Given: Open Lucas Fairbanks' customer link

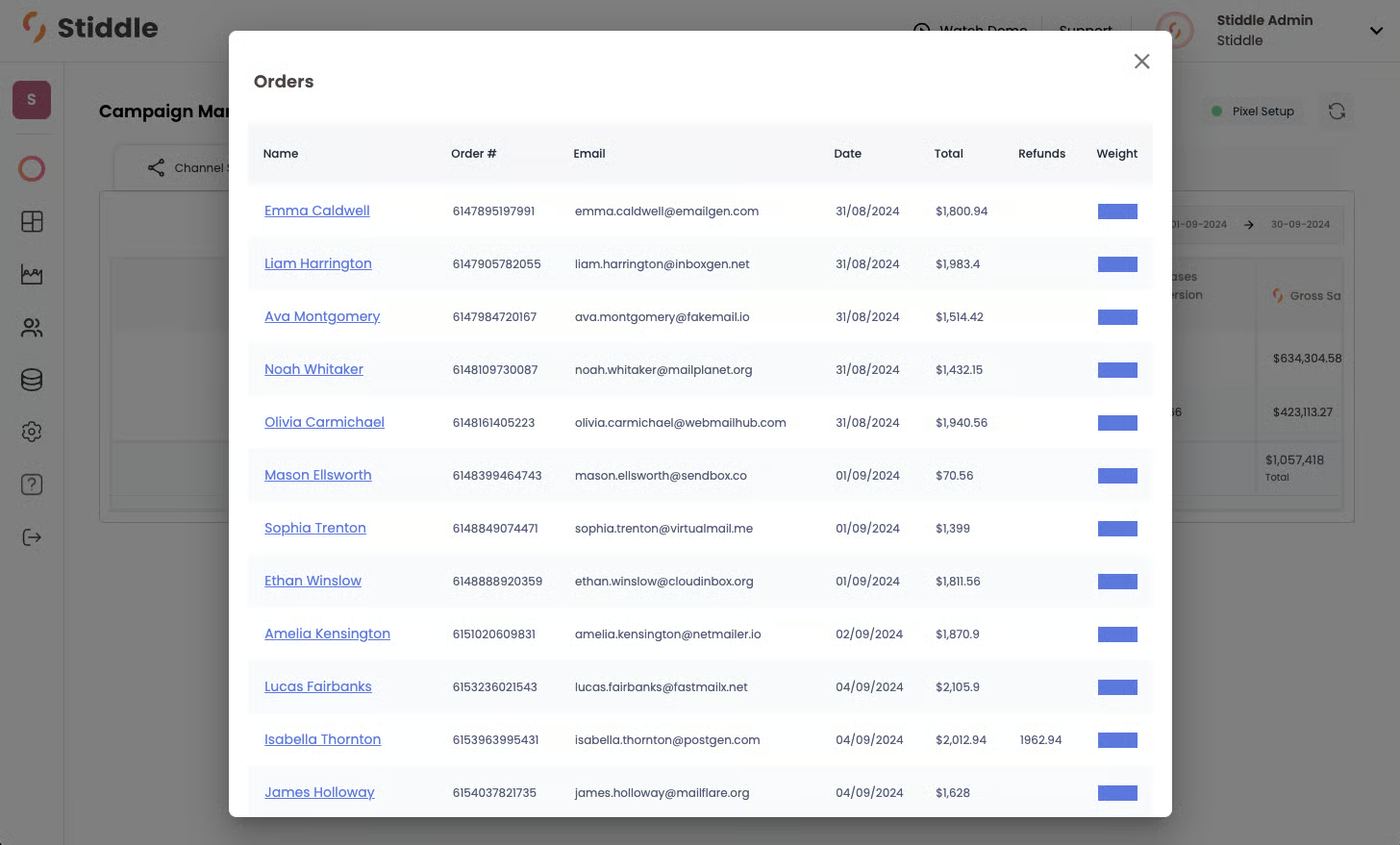Looking at the screenshot, I should [x=318, y=687].
